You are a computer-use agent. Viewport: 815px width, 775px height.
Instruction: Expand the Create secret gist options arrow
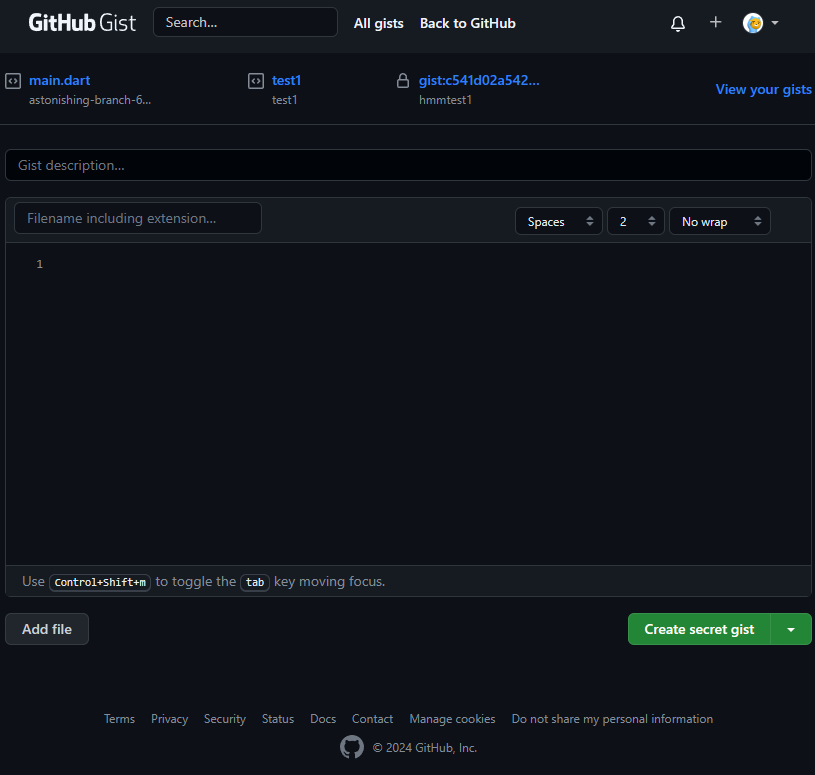[791, 629]
